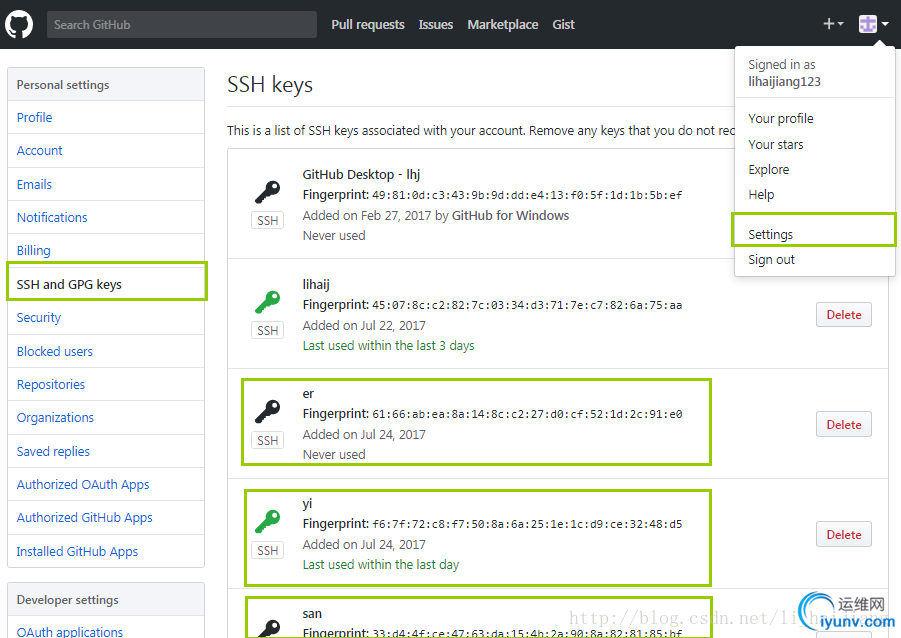
Task: Sign out via the user menu
Action: (771, 260)
